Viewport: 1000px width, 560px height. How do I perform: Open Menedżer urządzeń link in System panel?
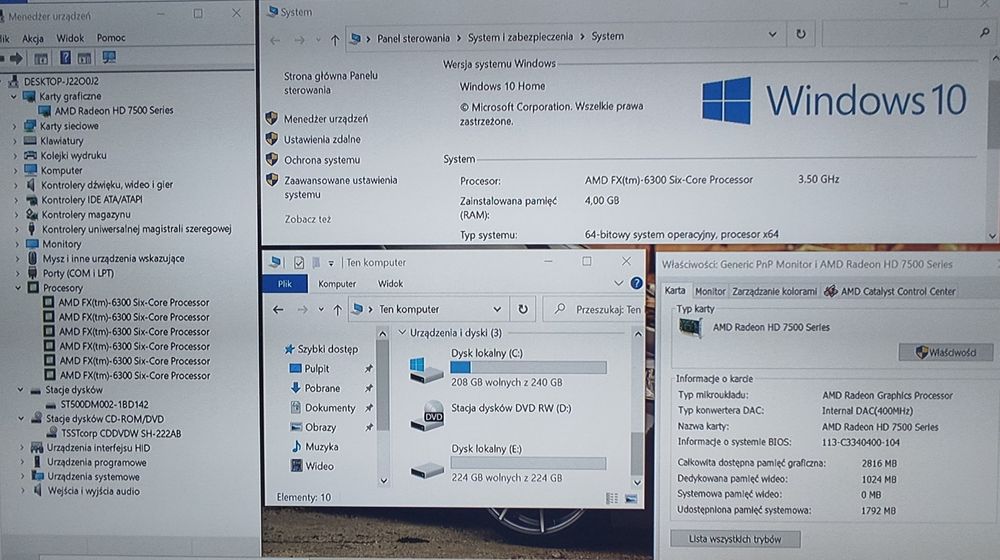coord(326,119)
